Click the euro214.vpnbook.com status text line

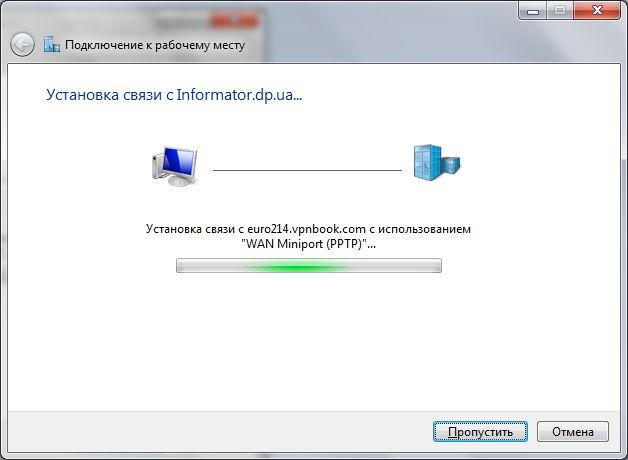308,229
